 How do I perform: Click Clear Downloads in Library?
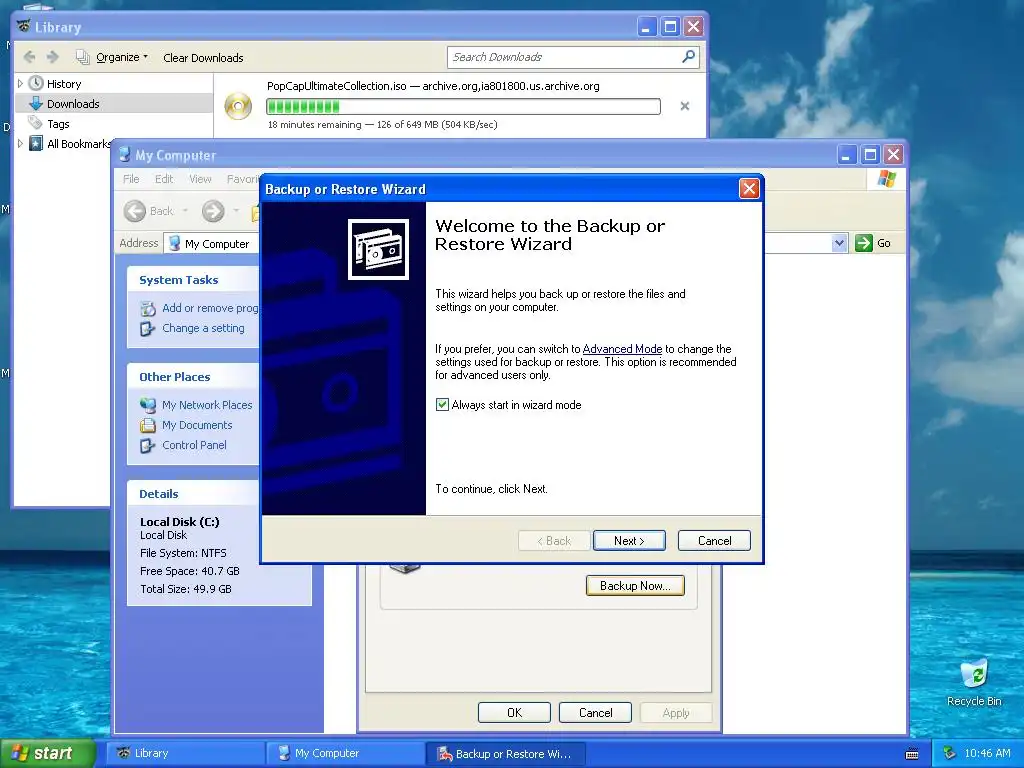pyautogui.click(x=203, y=57)
